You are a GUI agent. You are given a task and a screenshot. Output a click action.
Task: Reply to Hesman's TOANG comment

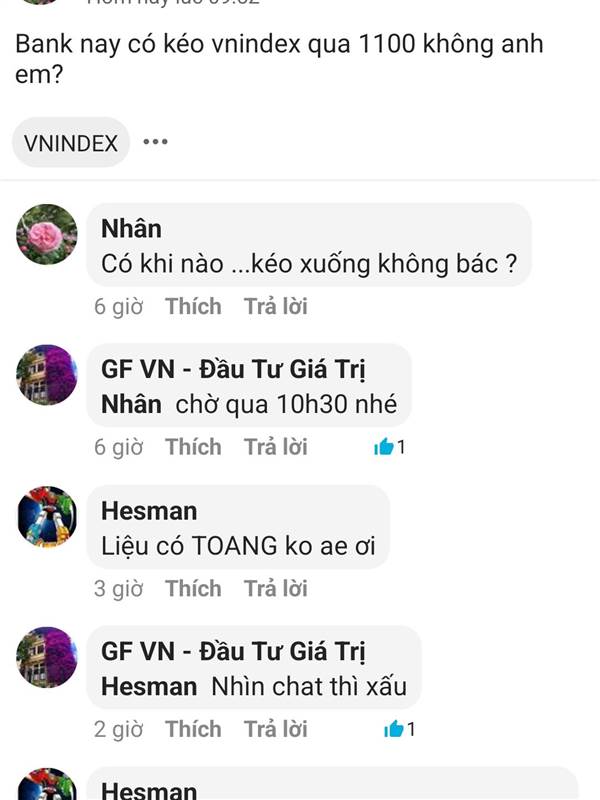click(276, 589)
